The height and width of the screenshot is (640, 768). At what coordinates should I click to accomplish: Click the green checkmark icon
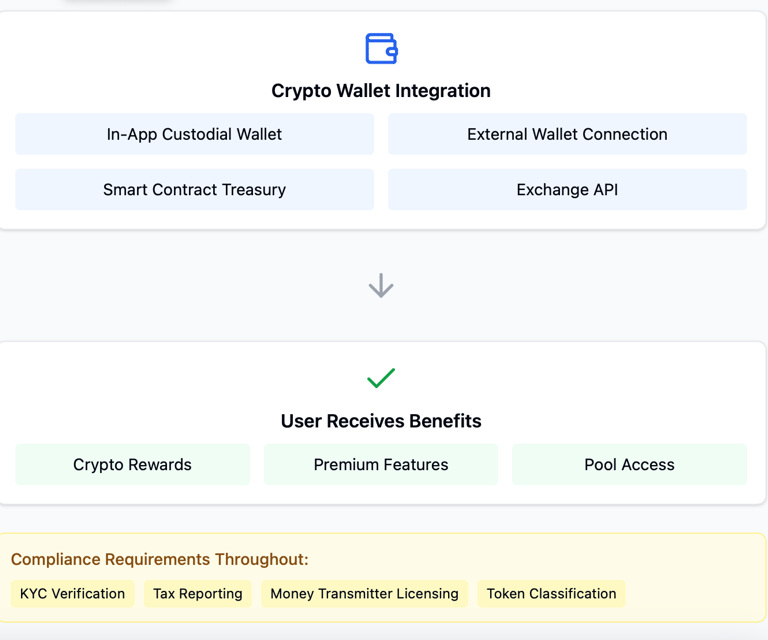(x=381, y=378)
